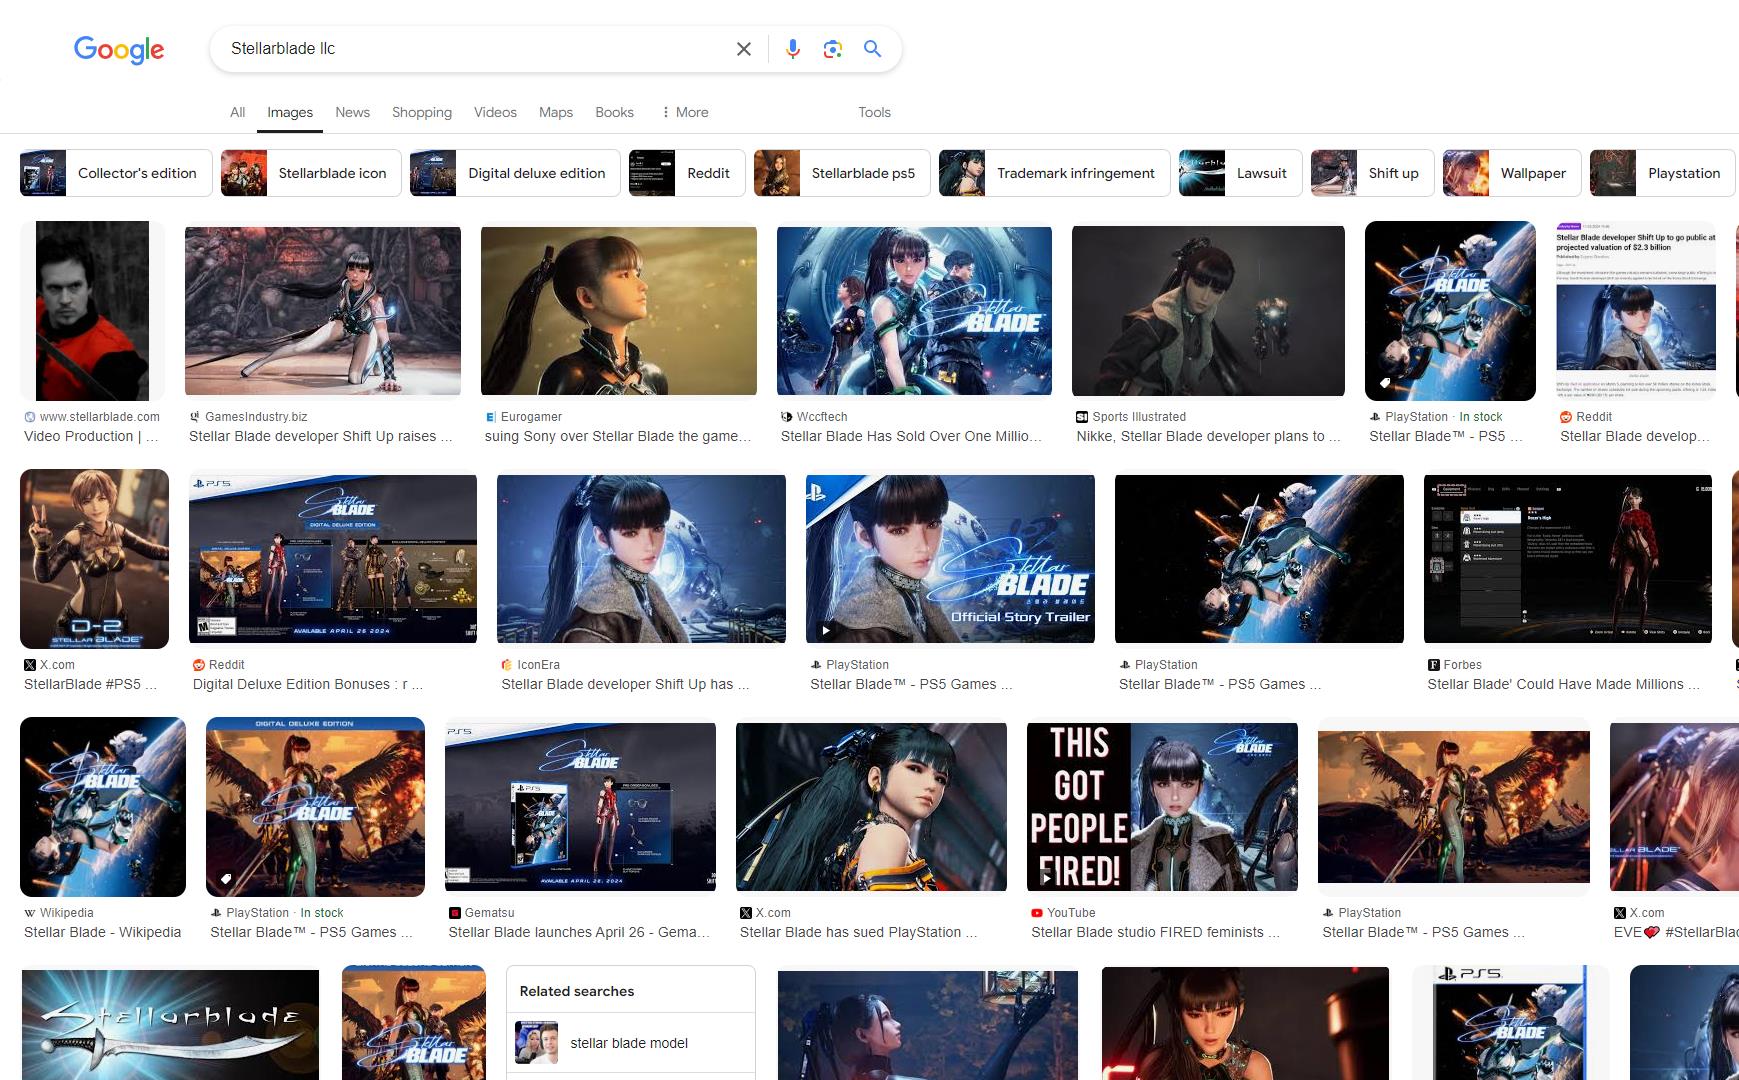This screenshot has width=1739, height=1080.
Task: Select the Shift up filter chip
Action: [x=1373, y=173]
